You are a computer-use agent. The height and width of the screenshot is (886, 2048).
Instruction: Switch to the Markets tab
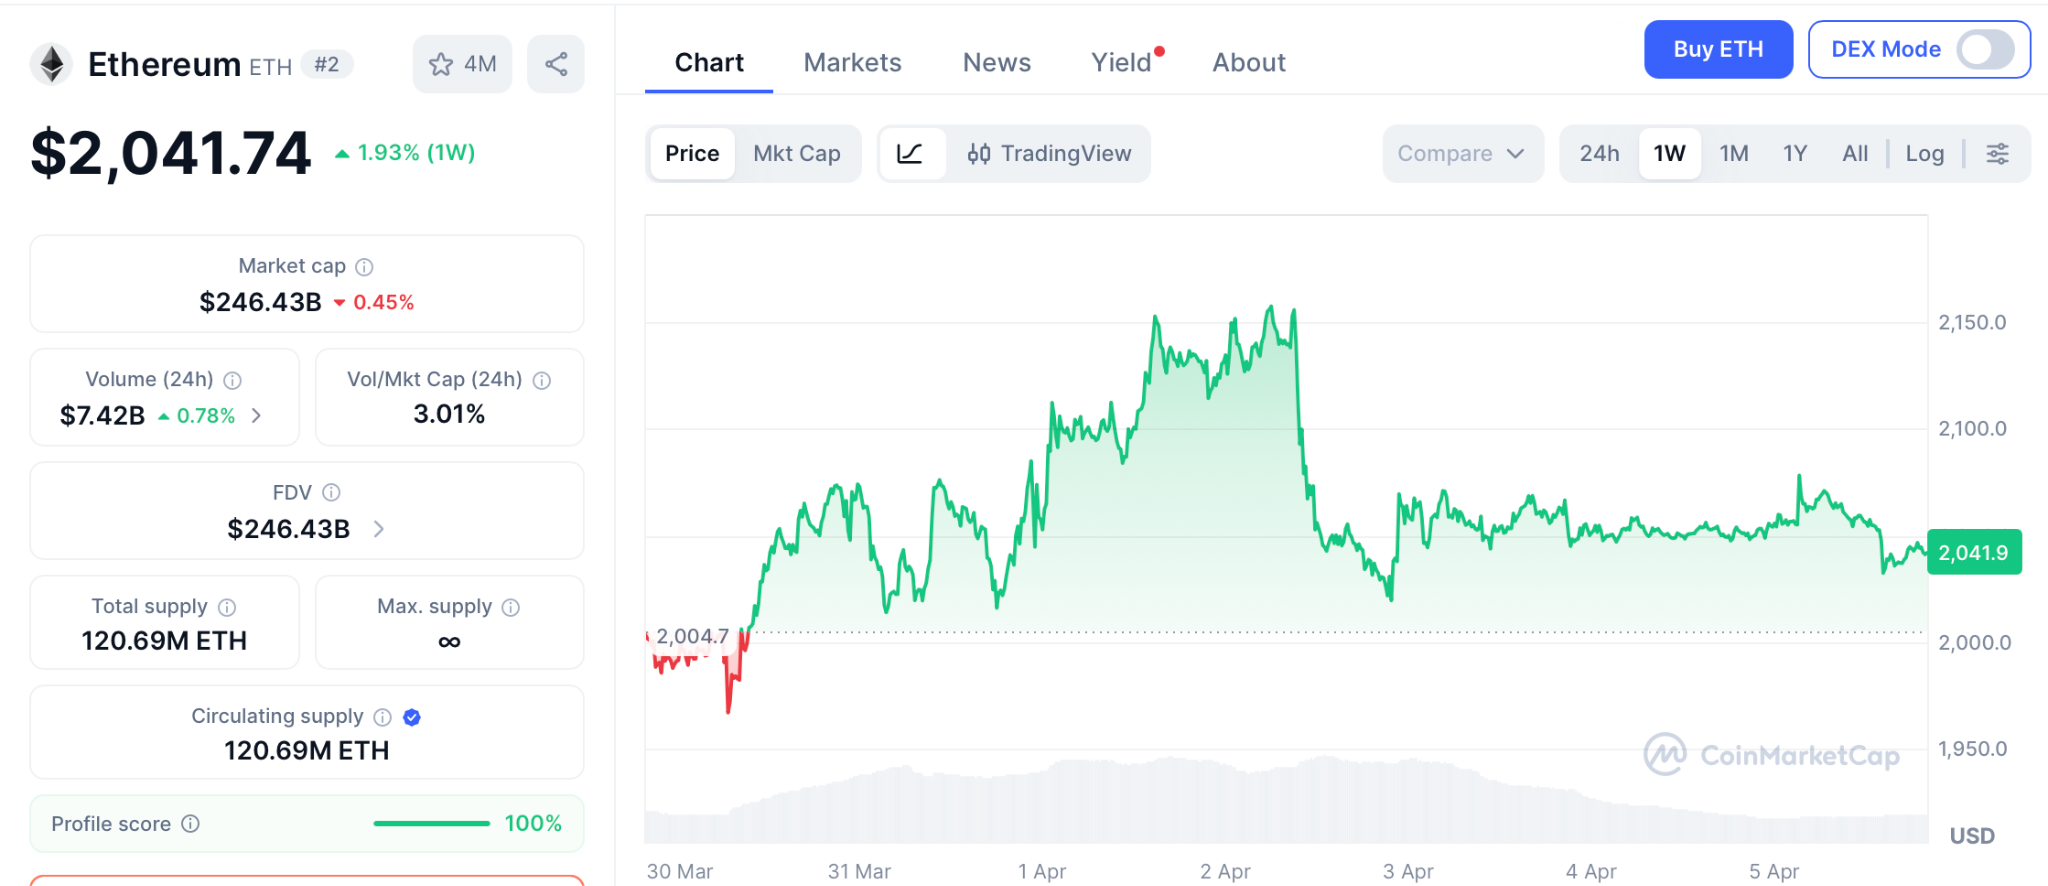click(x=852, y=63)
